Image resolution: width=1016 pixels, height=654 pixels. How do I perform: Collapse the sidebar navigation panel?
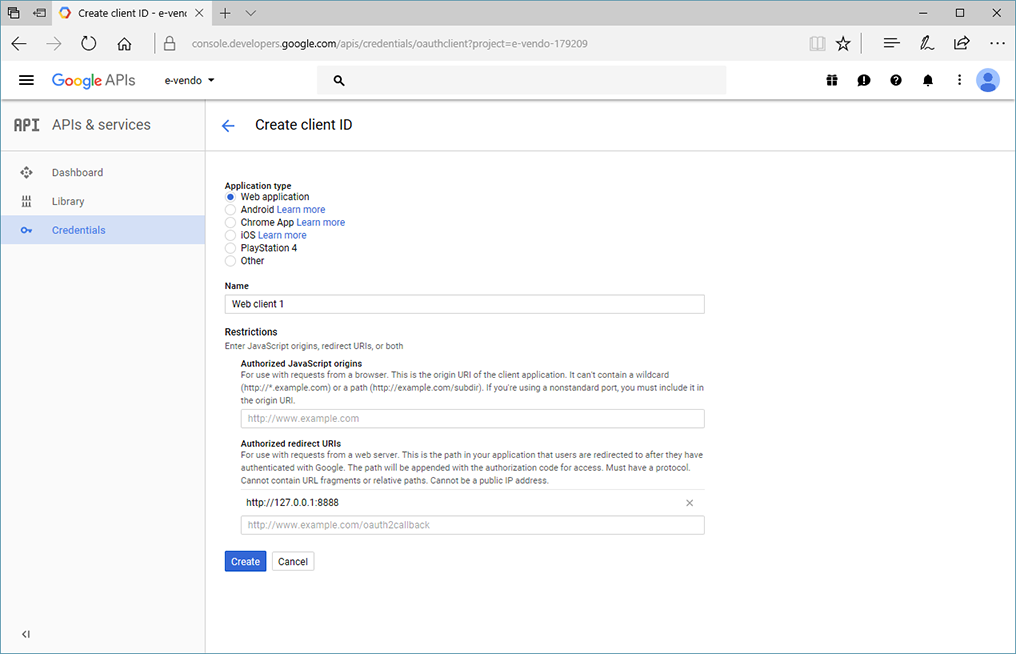click(26, 634)
